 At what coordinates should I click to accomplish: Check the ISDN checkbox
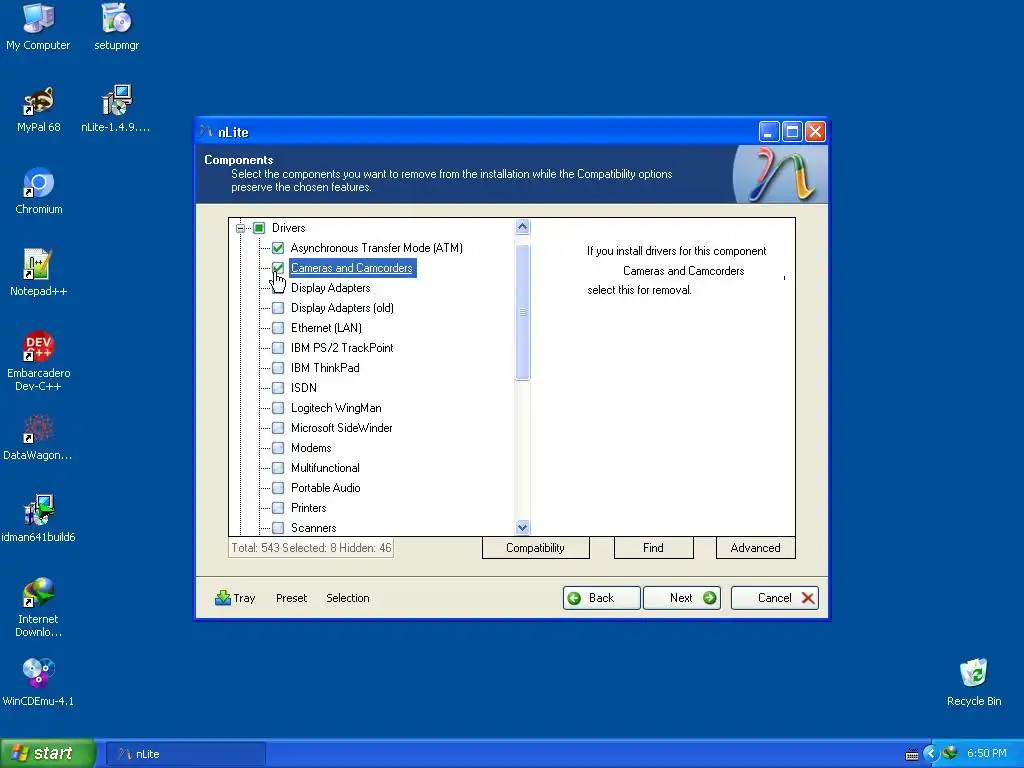[x=278, y=387]
